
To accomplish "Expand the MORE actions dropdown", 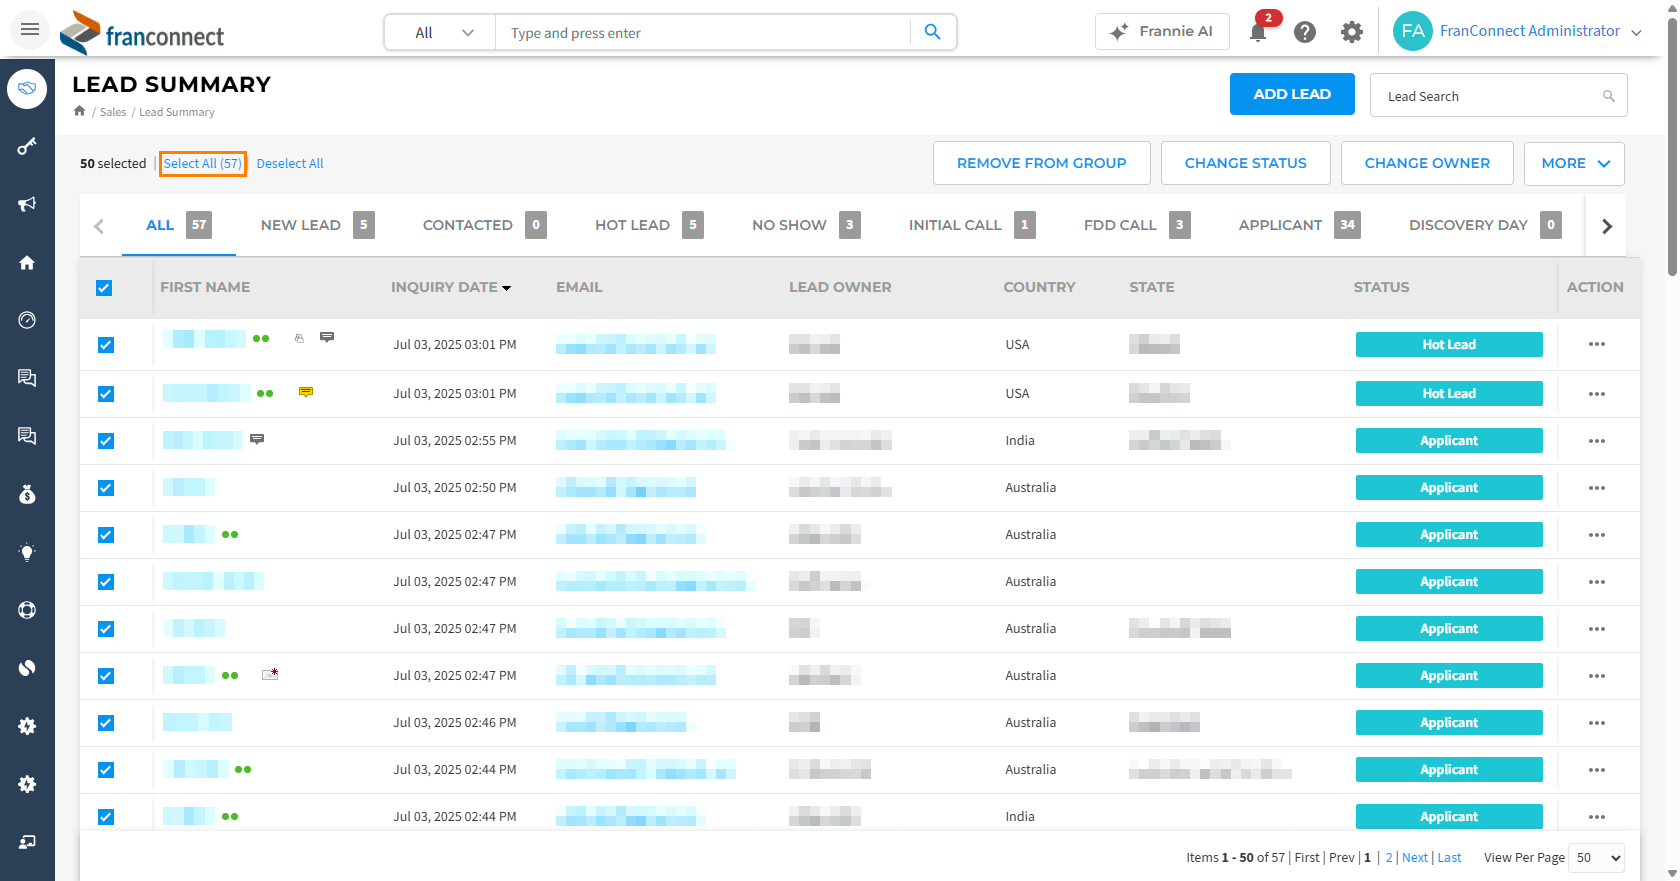I will 1574,163.
